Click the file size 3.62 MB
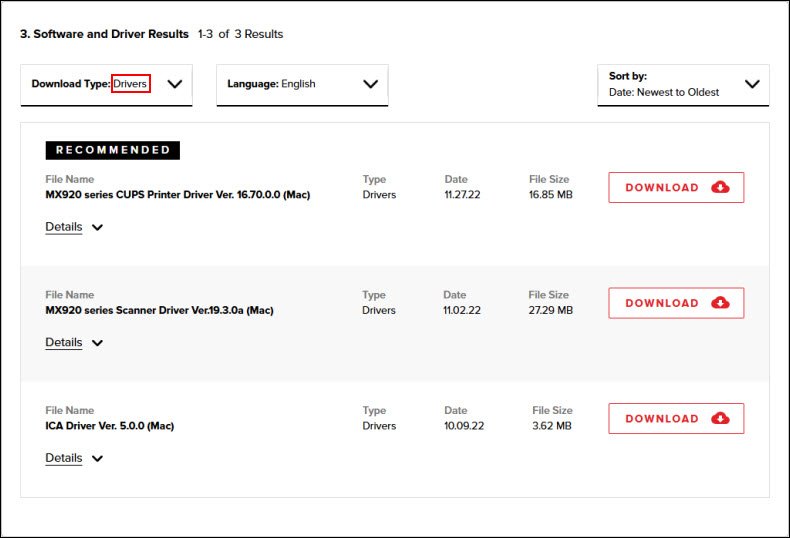 tap(552, 426)
